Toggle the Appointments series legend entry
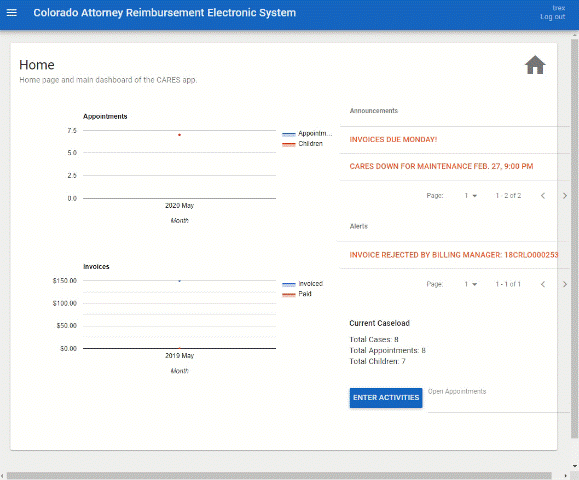The height and width of the screenshot is (480, 579). (307, 133)
